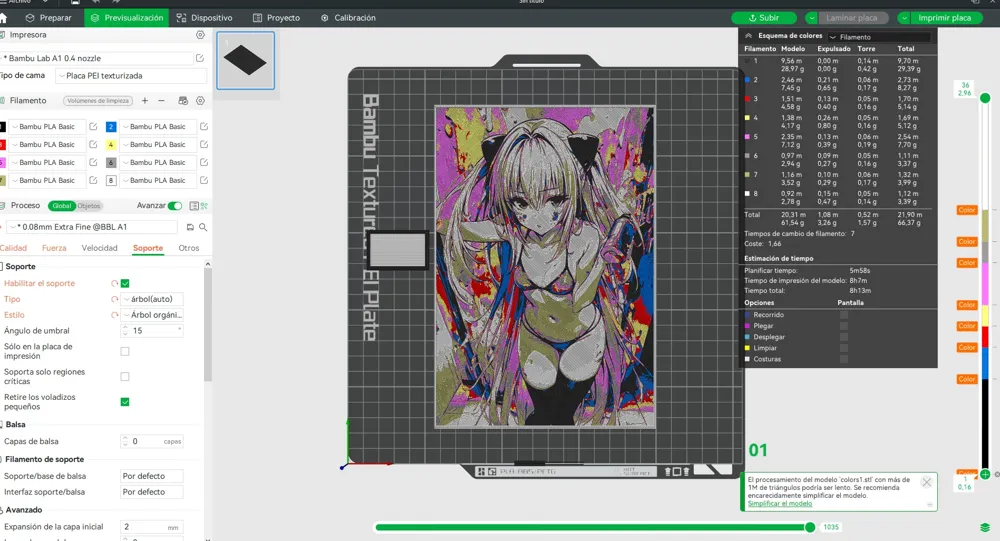Click the blue filament 2 color swatch

click(x=111, y=127)
